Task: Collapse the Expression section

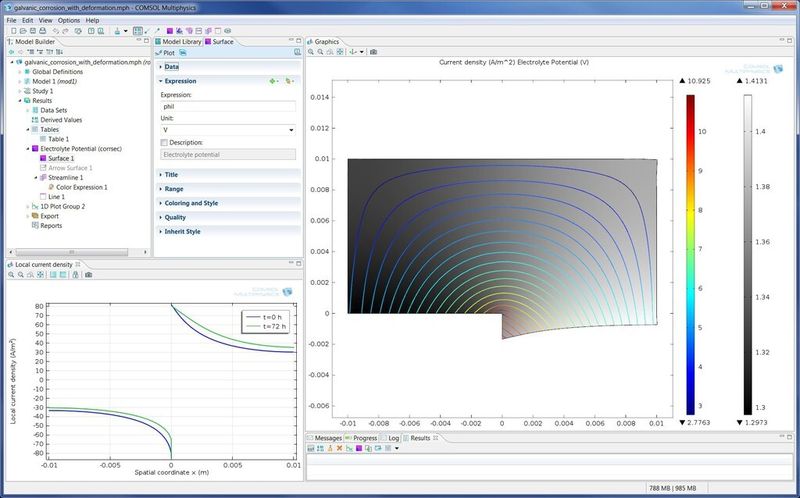Action: 180,81
